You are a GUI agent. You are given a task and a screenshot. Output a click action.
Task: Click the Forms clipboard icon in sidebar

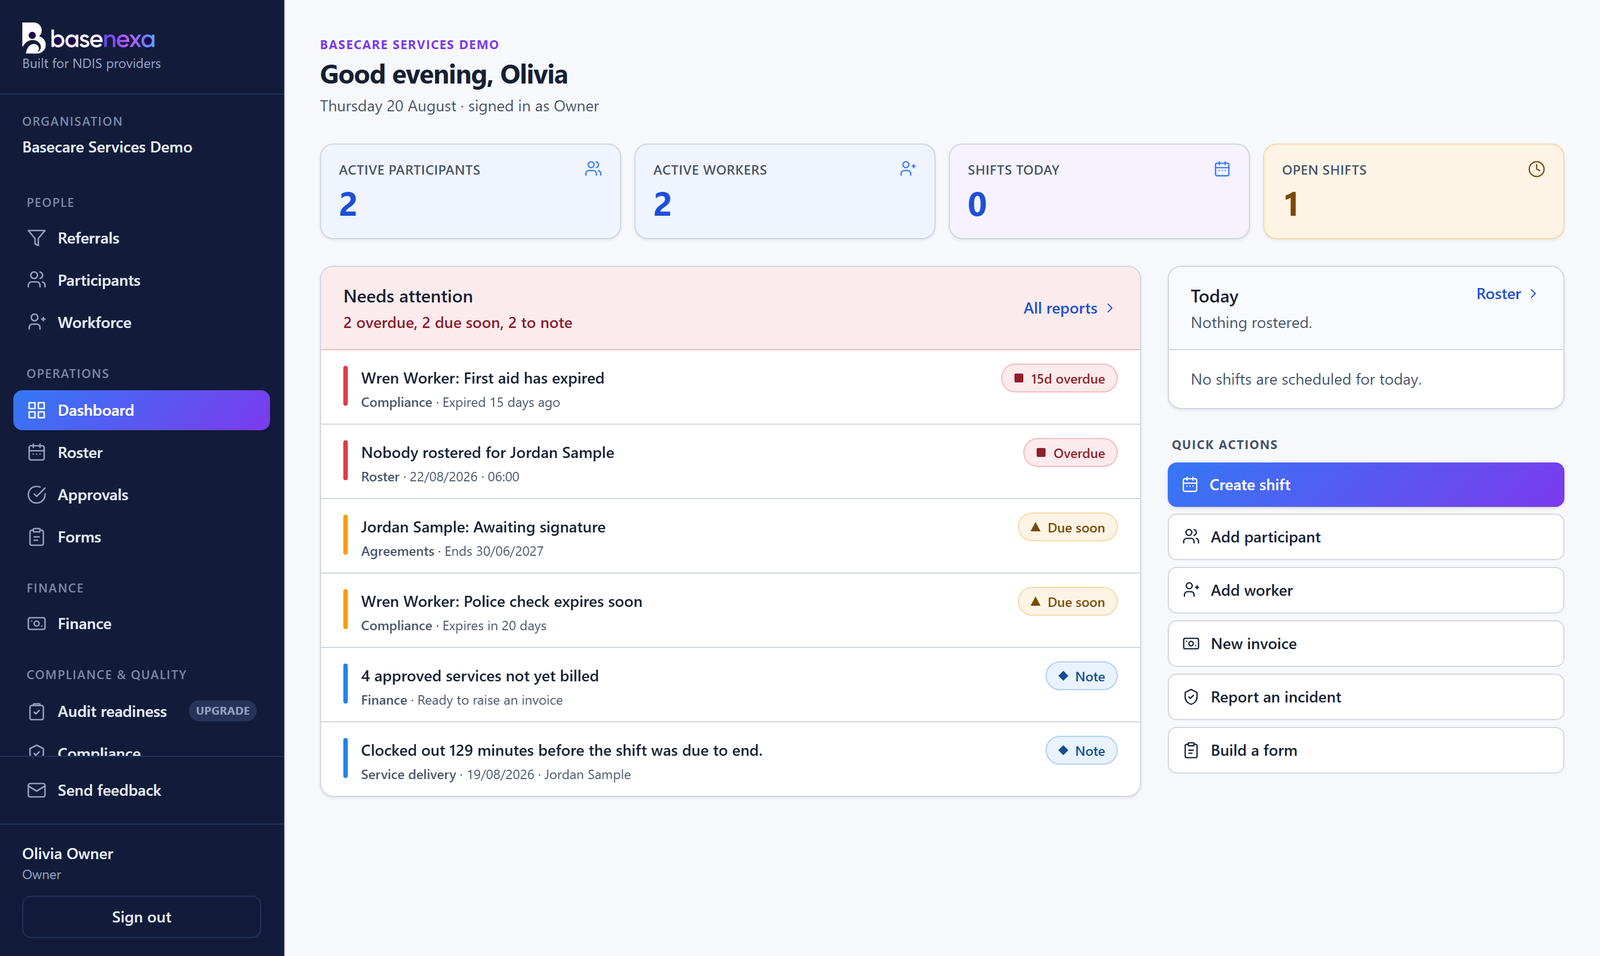tap(37, 537)
